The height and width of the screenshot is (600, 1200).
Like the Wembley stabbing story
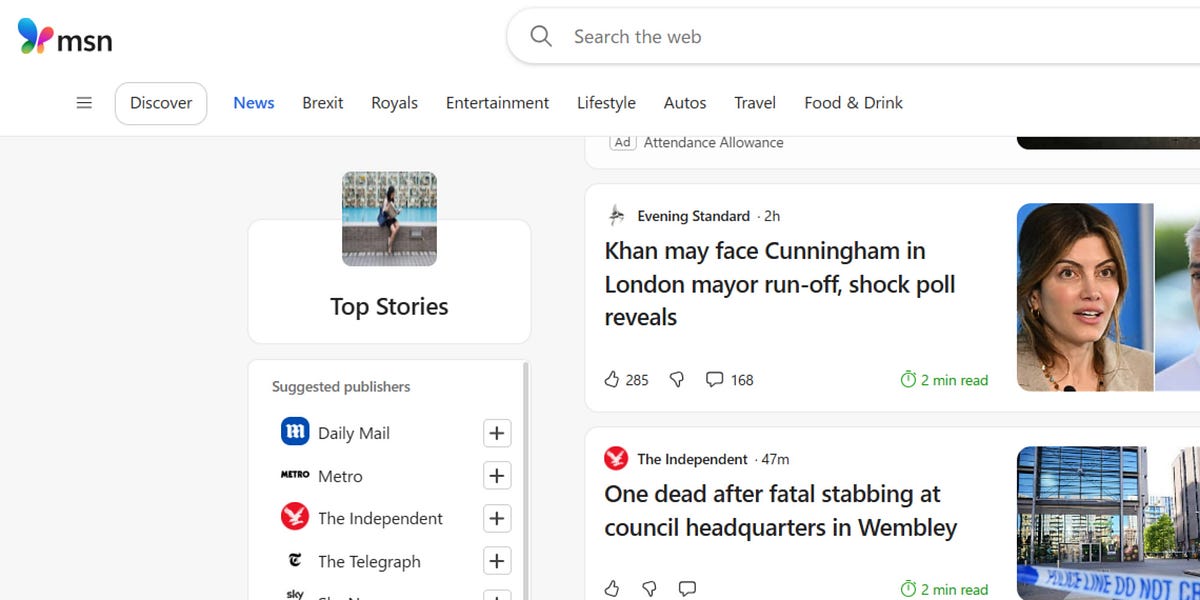612,588
